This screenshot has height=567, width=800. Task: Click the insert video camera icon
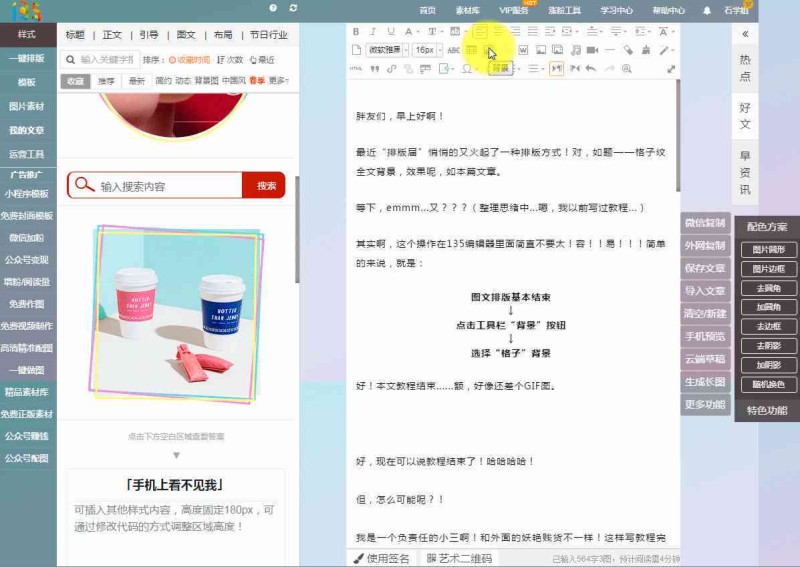(x=593, y=50)
